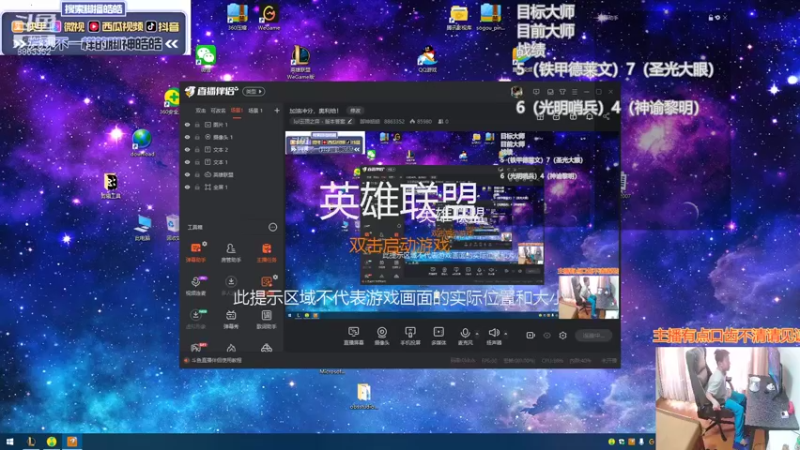800x450 pixels.
Task: Toggle the preview eye icon in bottom bar
Action: click(x=547, y=335)
